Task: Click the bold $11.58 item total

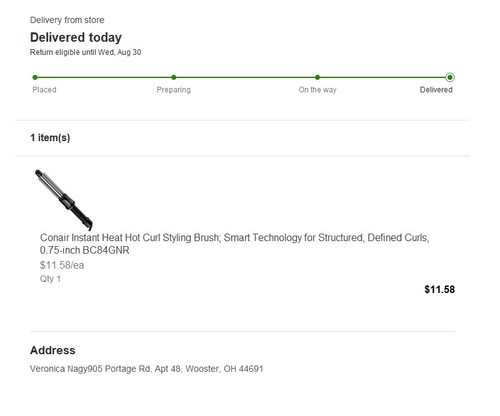Action: point(439,289)
